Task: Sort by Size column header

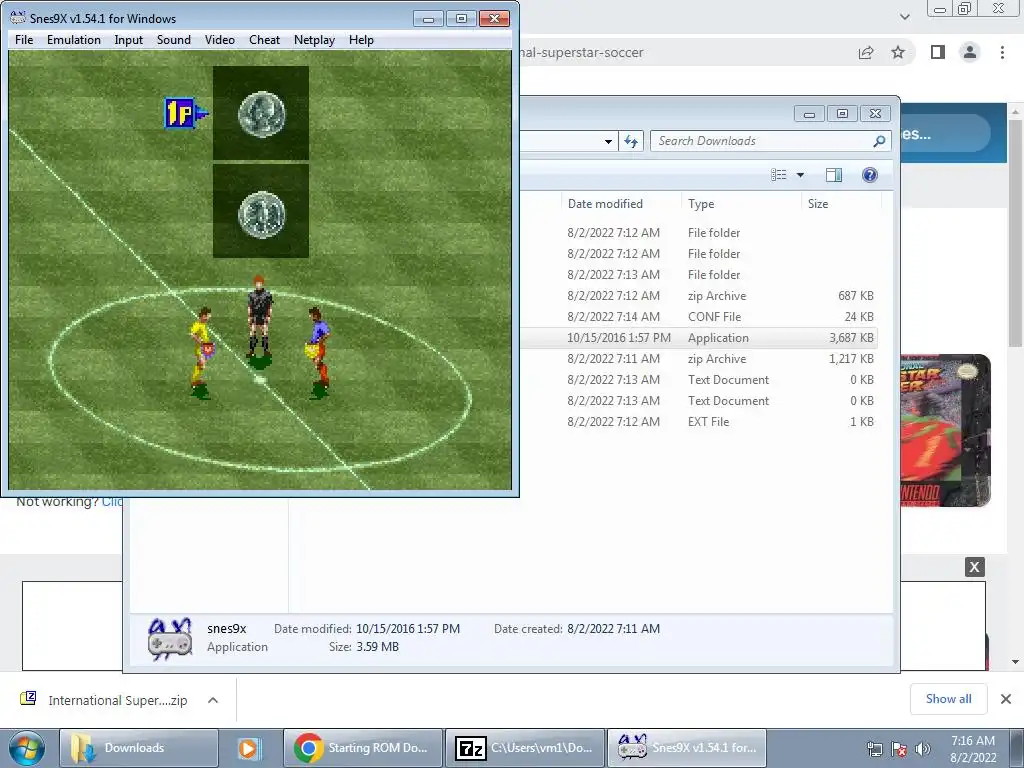Action: point(818,204)
